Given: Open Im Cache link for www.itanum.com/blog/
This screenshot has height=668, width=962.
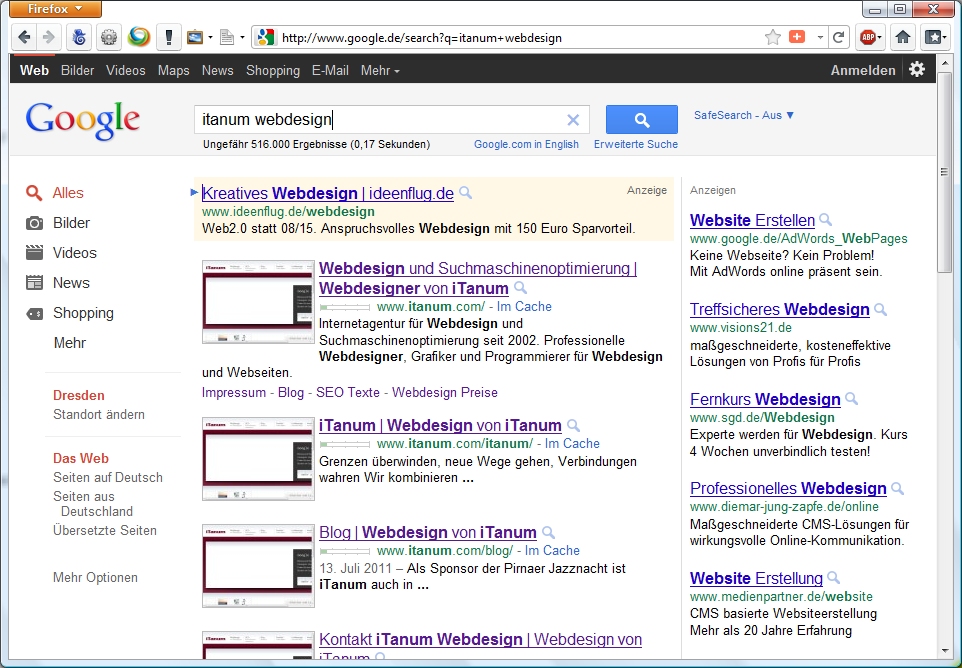Looking at the screenshot, I should 552,550.
